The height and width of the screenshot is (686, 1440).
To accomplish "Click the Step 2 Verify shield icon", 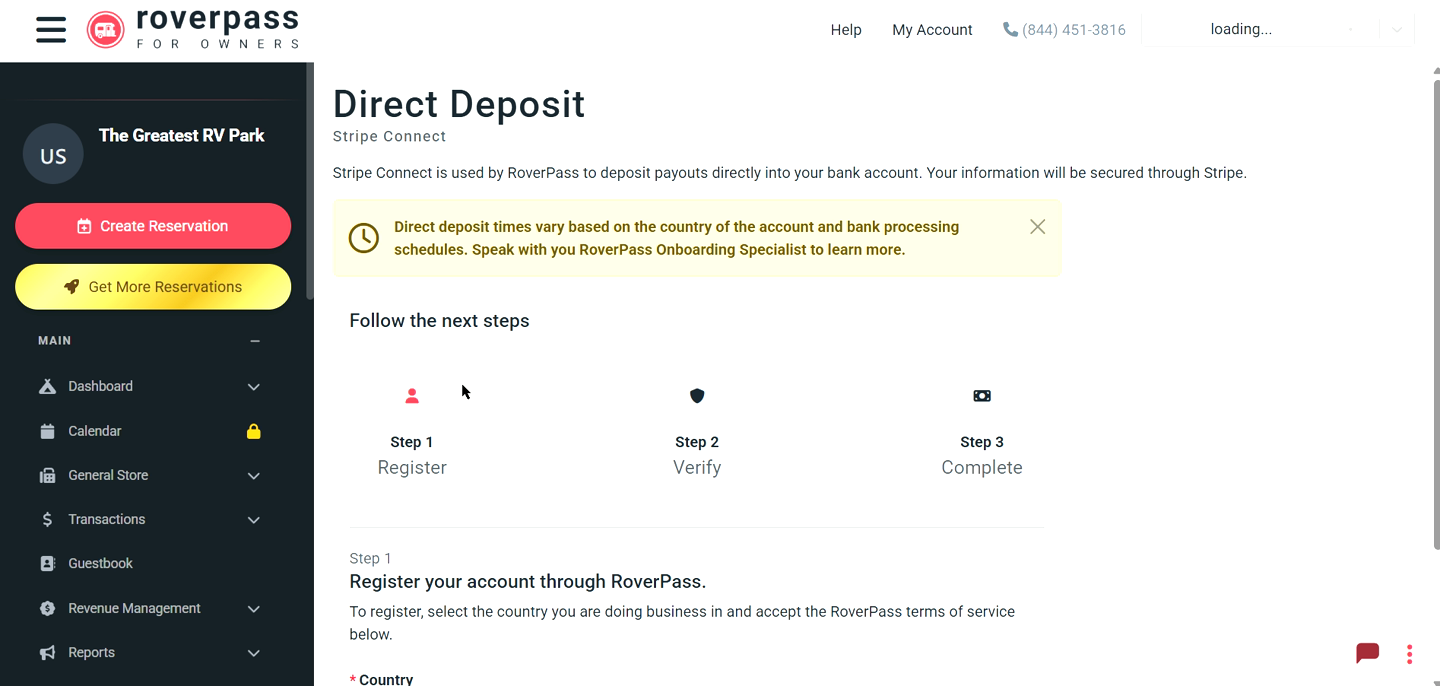I will point(697,396).
